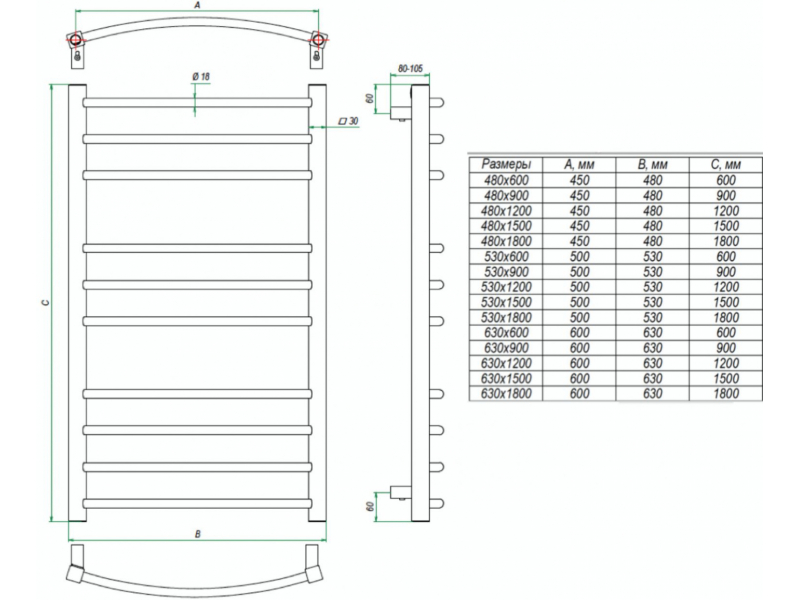800x600 pixels.
Task: Click the 'C, мм' column header
Action: click(x=726, y=164)
